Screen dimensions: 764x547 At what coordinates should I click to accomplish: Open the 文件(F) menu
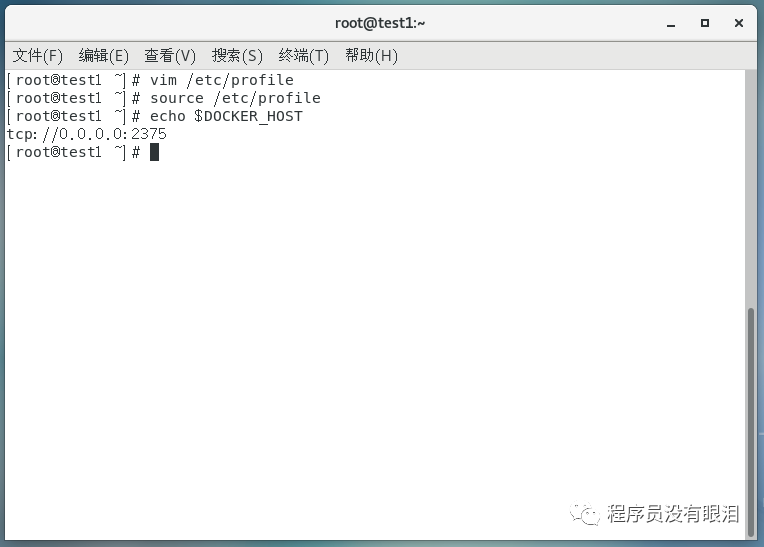point(38,56)
